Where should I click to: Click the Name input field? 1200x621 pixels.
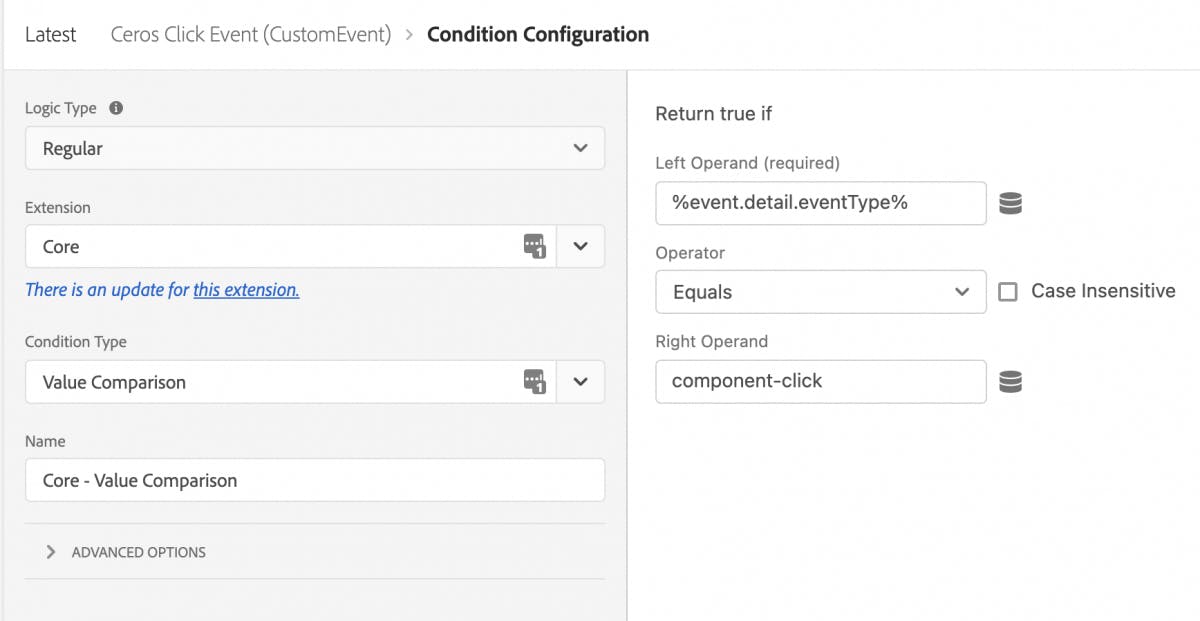coord(314,480)
